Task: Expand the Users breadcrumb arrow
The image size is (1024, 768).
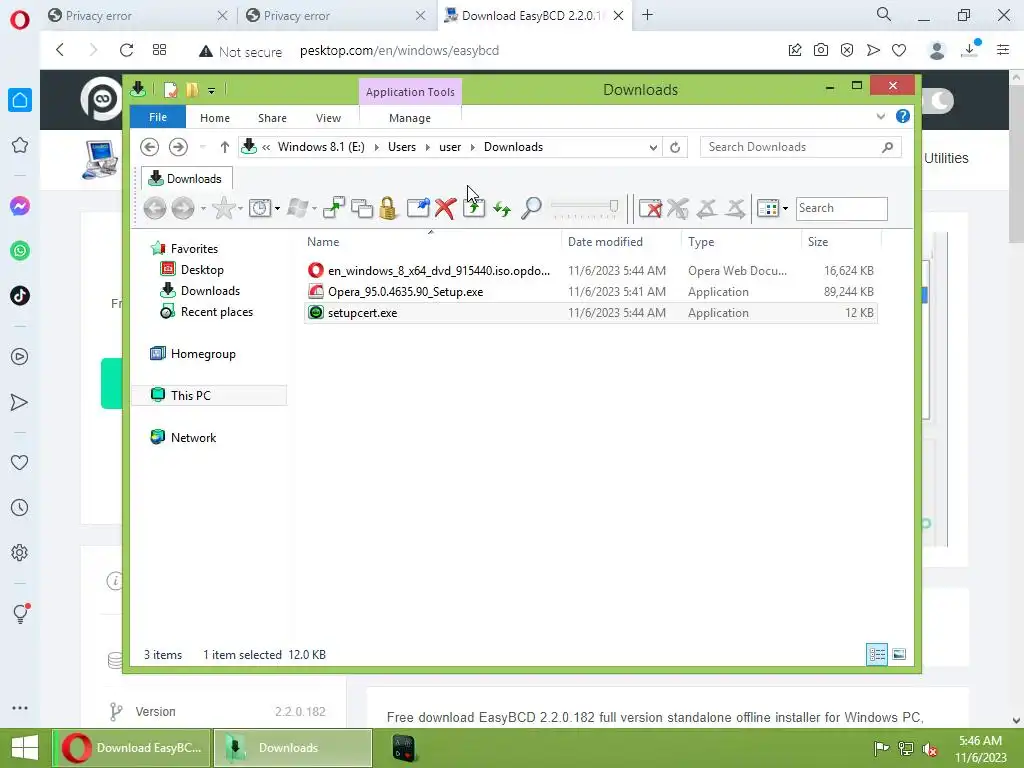Action: [x=428, y=148]
